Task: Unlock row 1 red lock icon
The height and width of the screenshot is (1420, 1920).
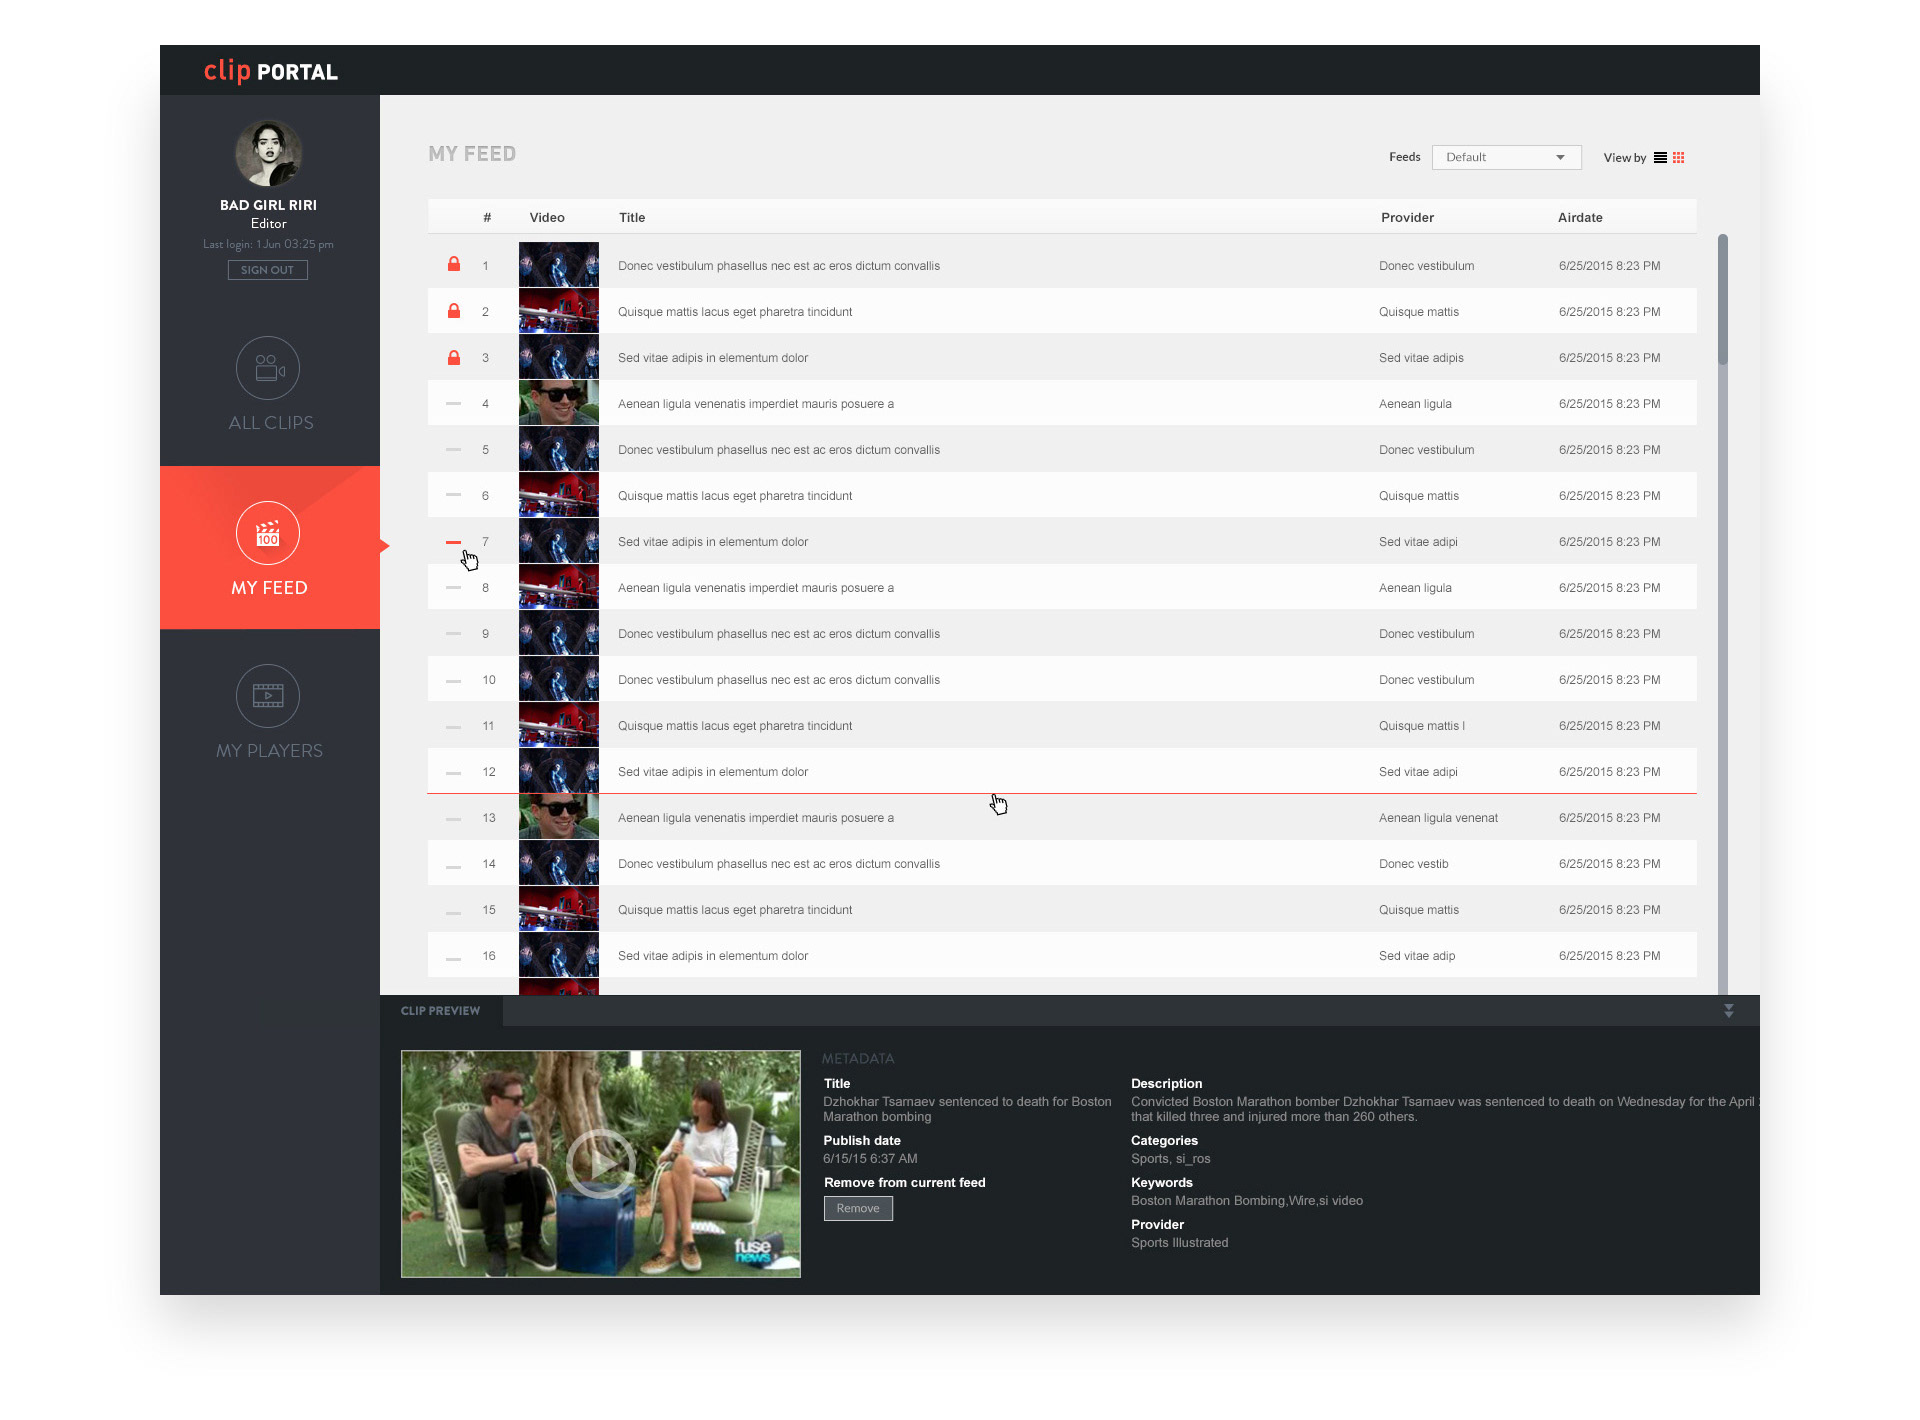Action: [x=454, y=264]
